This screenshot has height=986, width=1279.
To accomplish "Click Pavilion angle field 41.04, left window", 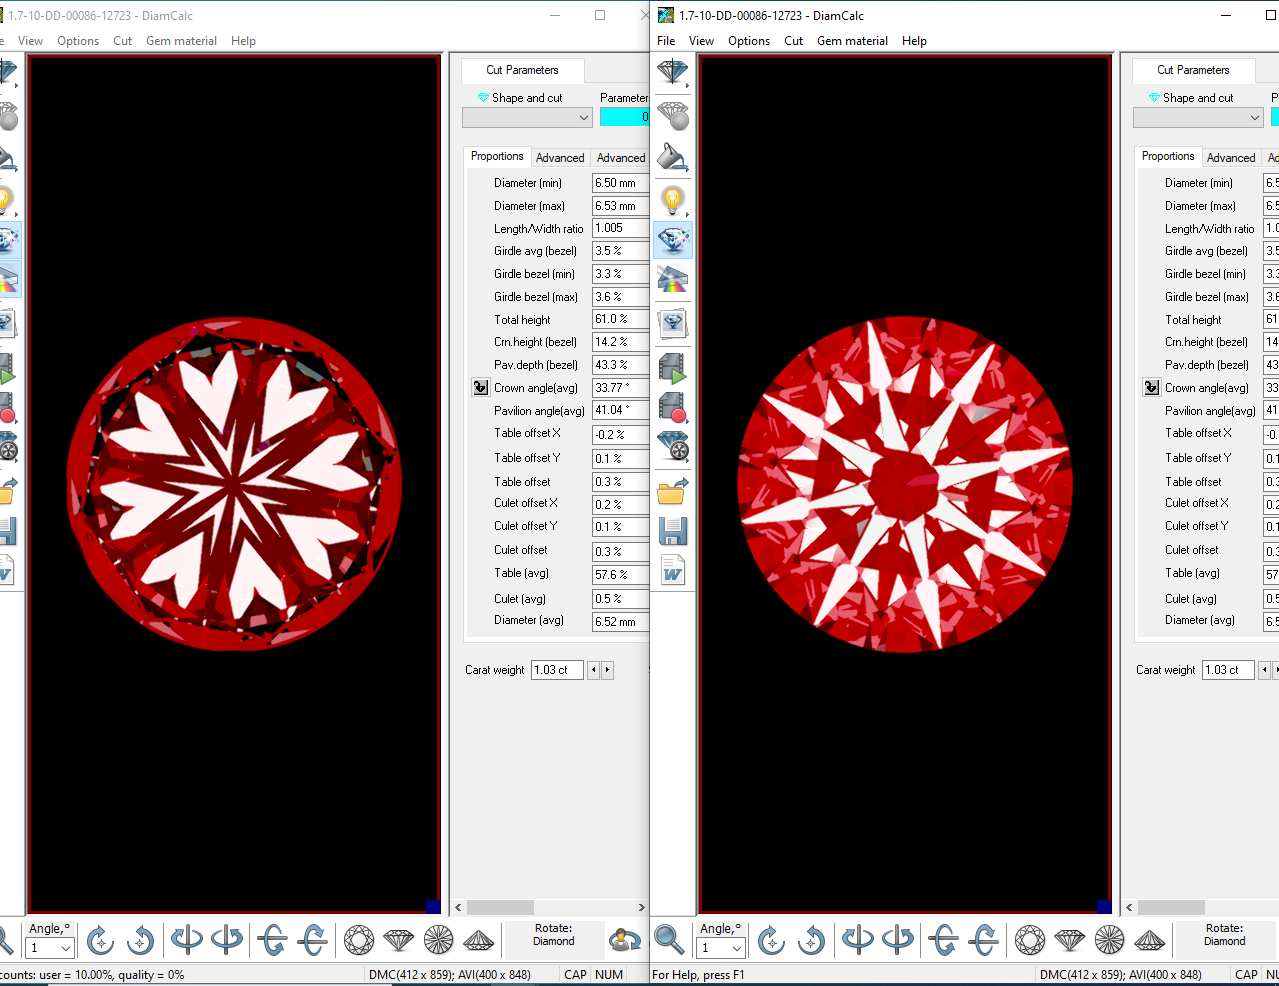I will point(620,410).
